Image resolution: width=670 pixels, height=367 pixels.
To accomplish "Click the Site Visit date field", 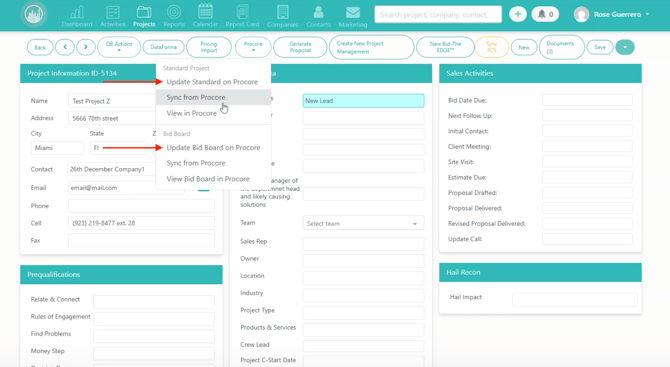I will tap(587, 161).
